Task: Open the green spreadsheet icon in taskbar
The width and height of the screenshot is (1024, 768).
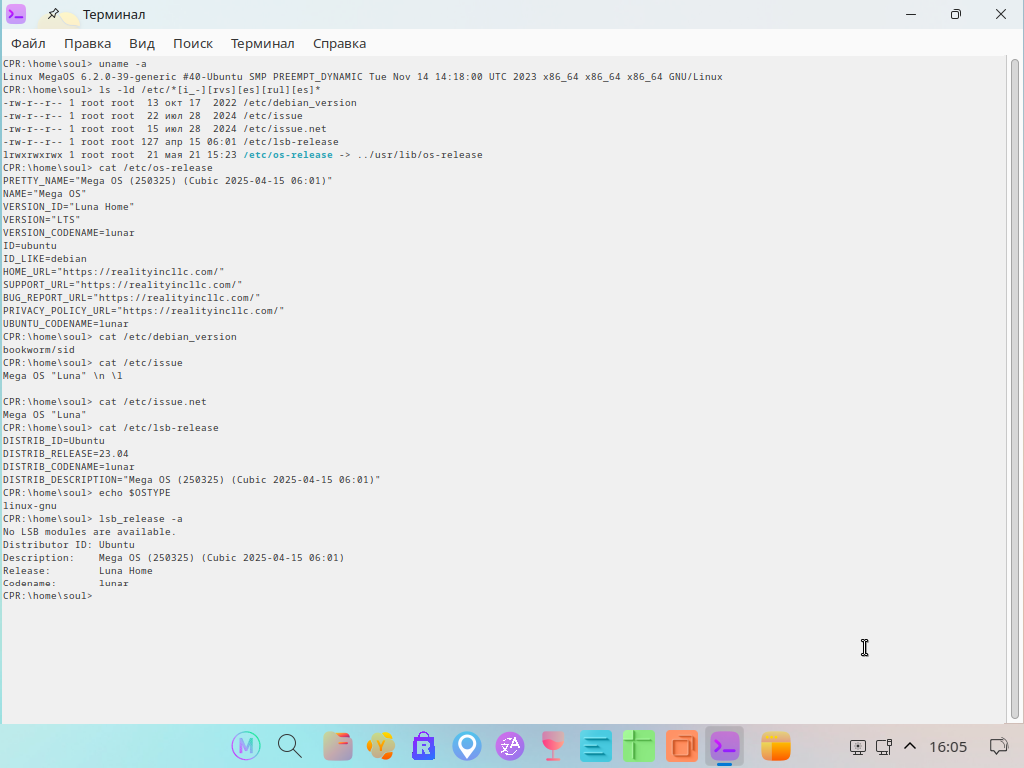Action: 639,746
